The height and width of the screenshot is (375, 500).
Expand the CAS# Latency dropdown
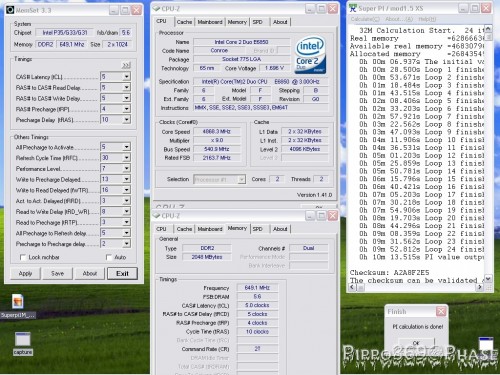[x=126, y=77]
